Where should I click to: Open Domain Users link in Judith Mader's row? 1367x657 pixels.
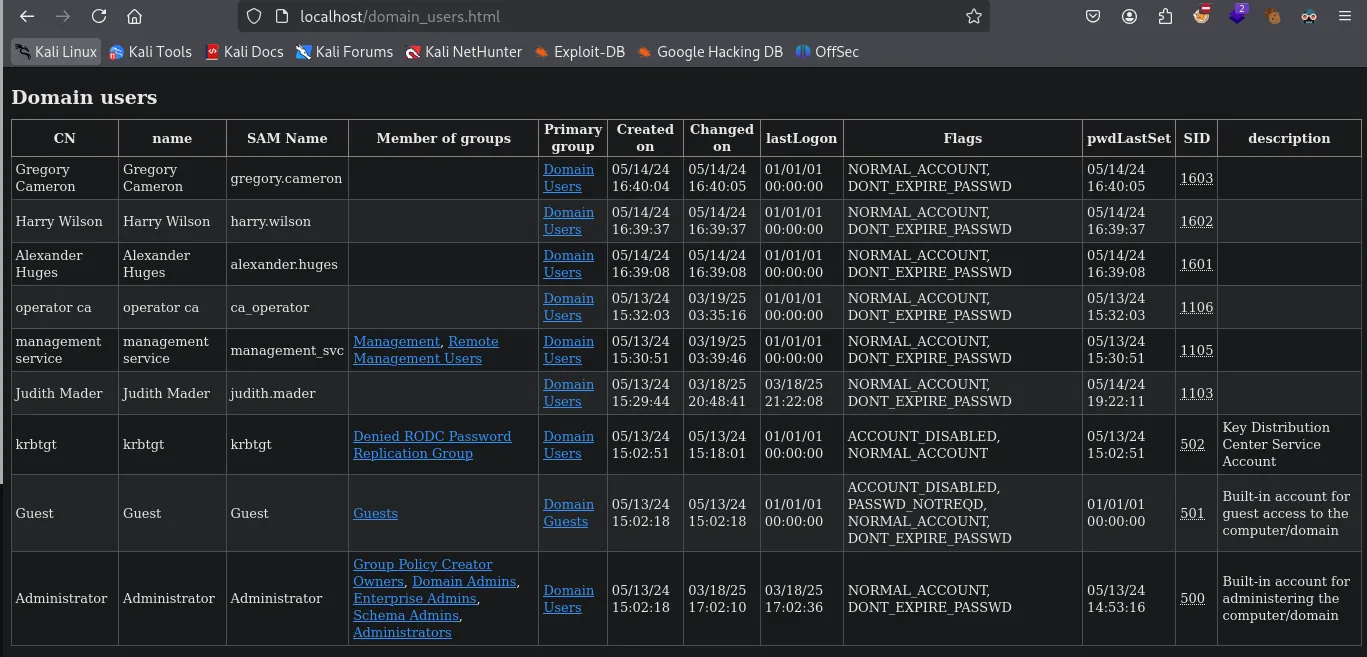coord(568,393)
